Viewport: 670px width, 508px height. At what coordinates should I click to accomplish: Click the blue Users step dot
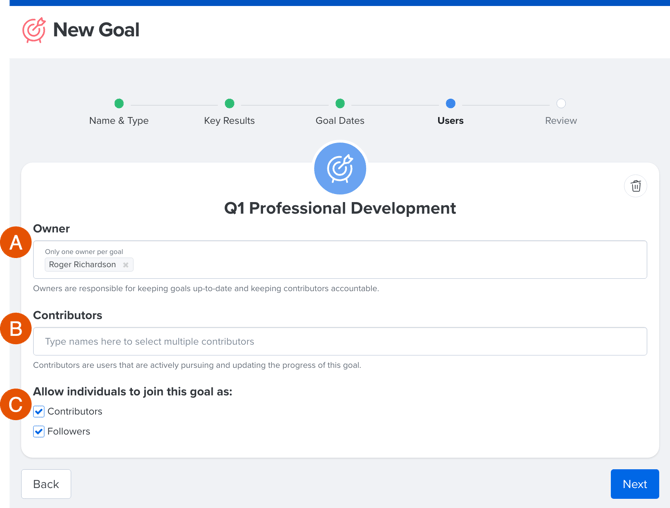(x=450, y=103)
